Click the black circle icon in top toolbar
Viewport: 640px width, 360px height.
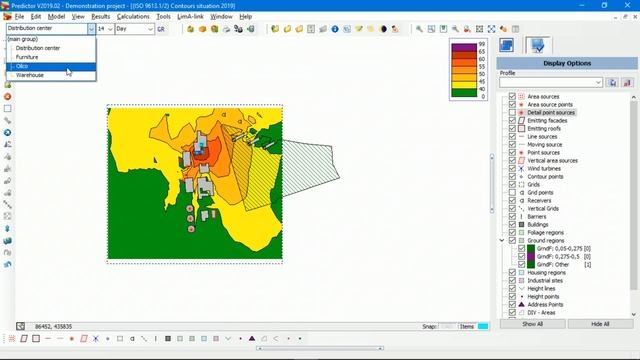pos(383,29)
